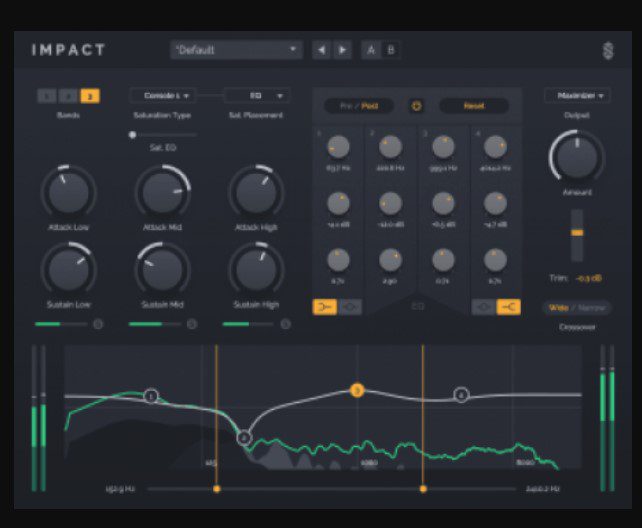Select the active shelf filter shape for EQ band 4
Viewport: 642px width, 528px height.
[x=509, y=307]
